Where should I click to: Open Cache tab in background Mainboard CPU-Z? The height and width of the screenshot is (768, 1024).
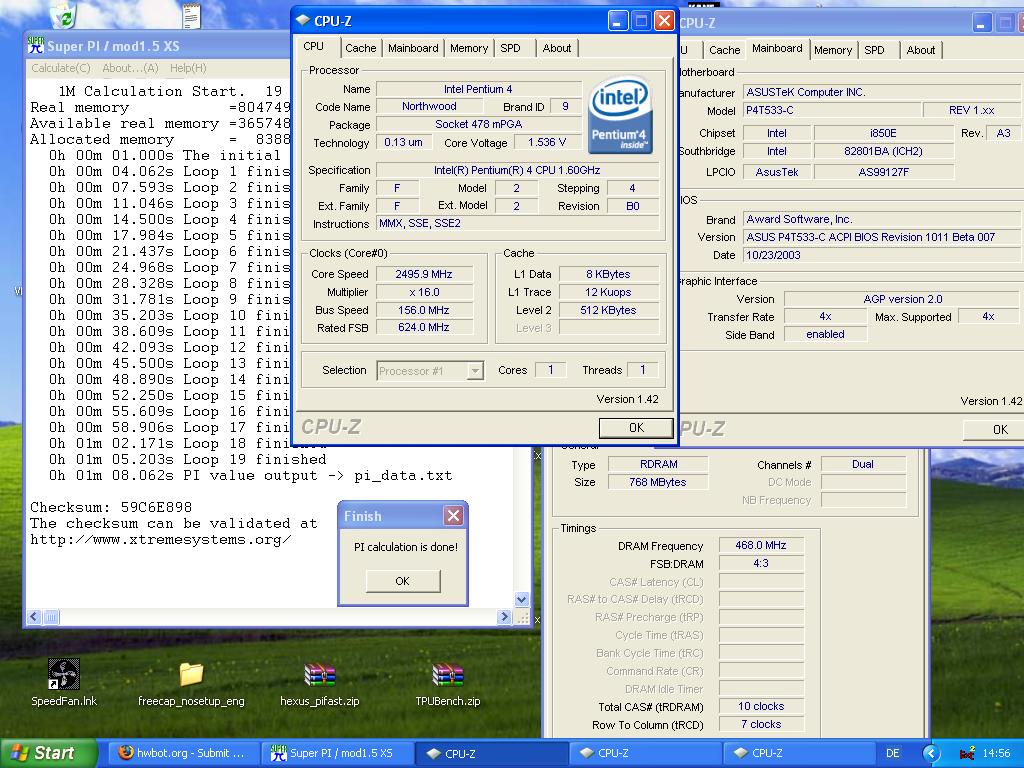click(x=724, y=50)
